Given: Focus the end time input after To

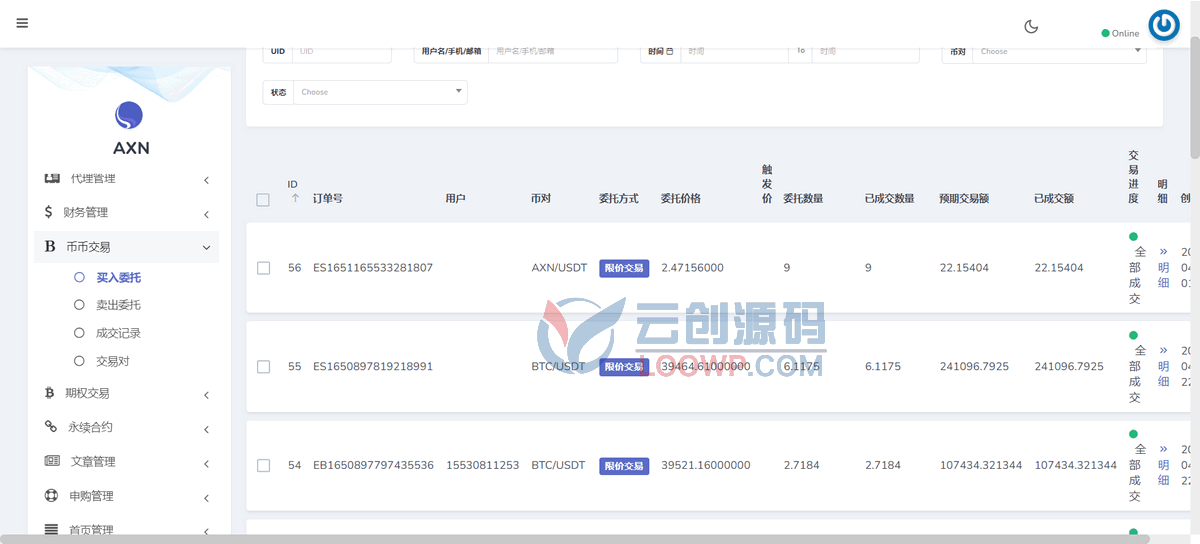Looking at the screenshot, I should (x=866, y=51).
